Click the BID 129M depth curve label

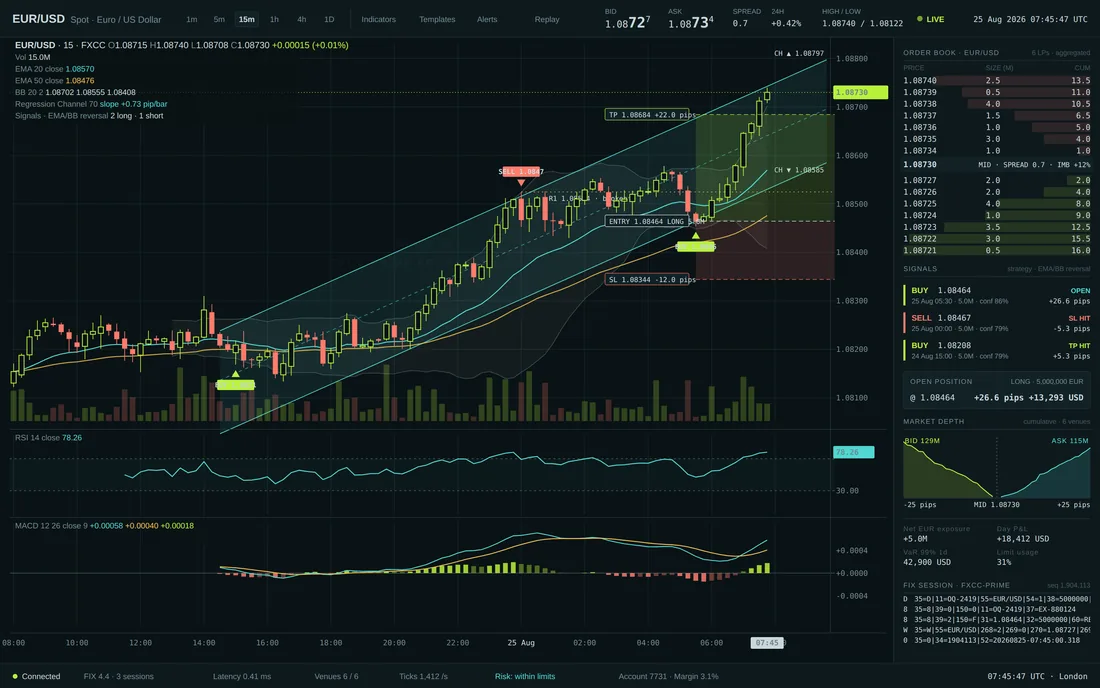(922, 441)
